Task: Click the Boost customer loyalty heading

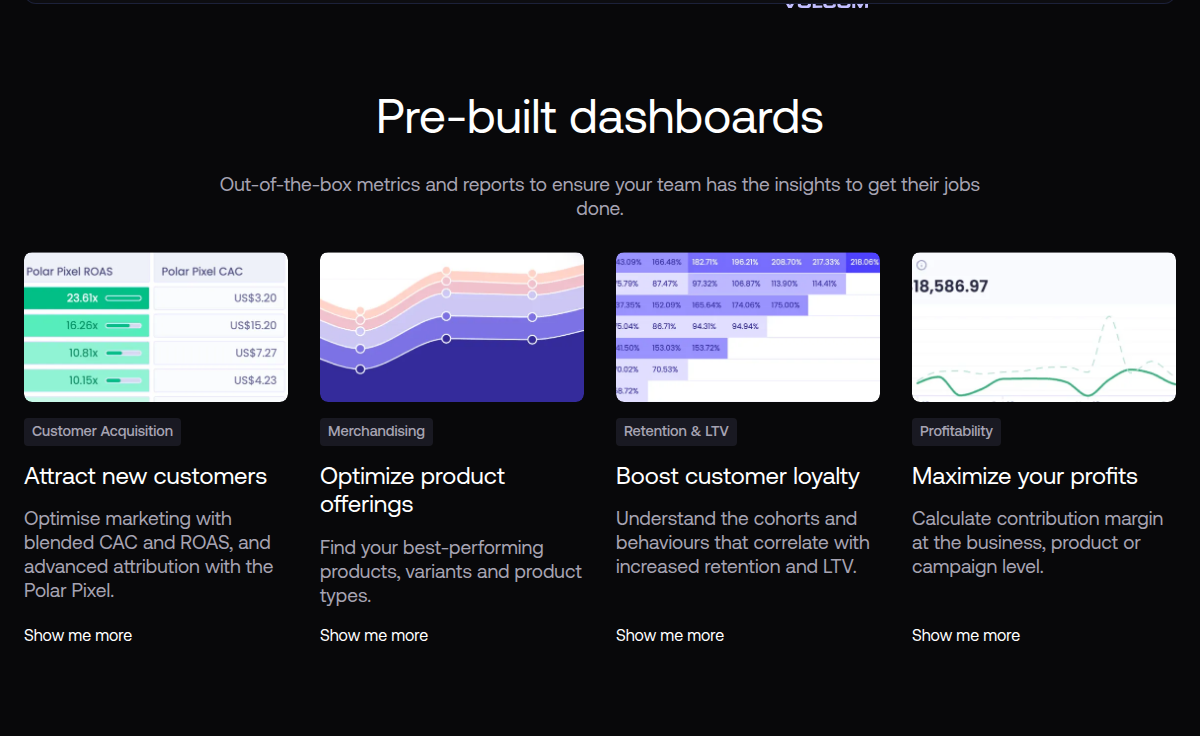Action: coord(738,476)
